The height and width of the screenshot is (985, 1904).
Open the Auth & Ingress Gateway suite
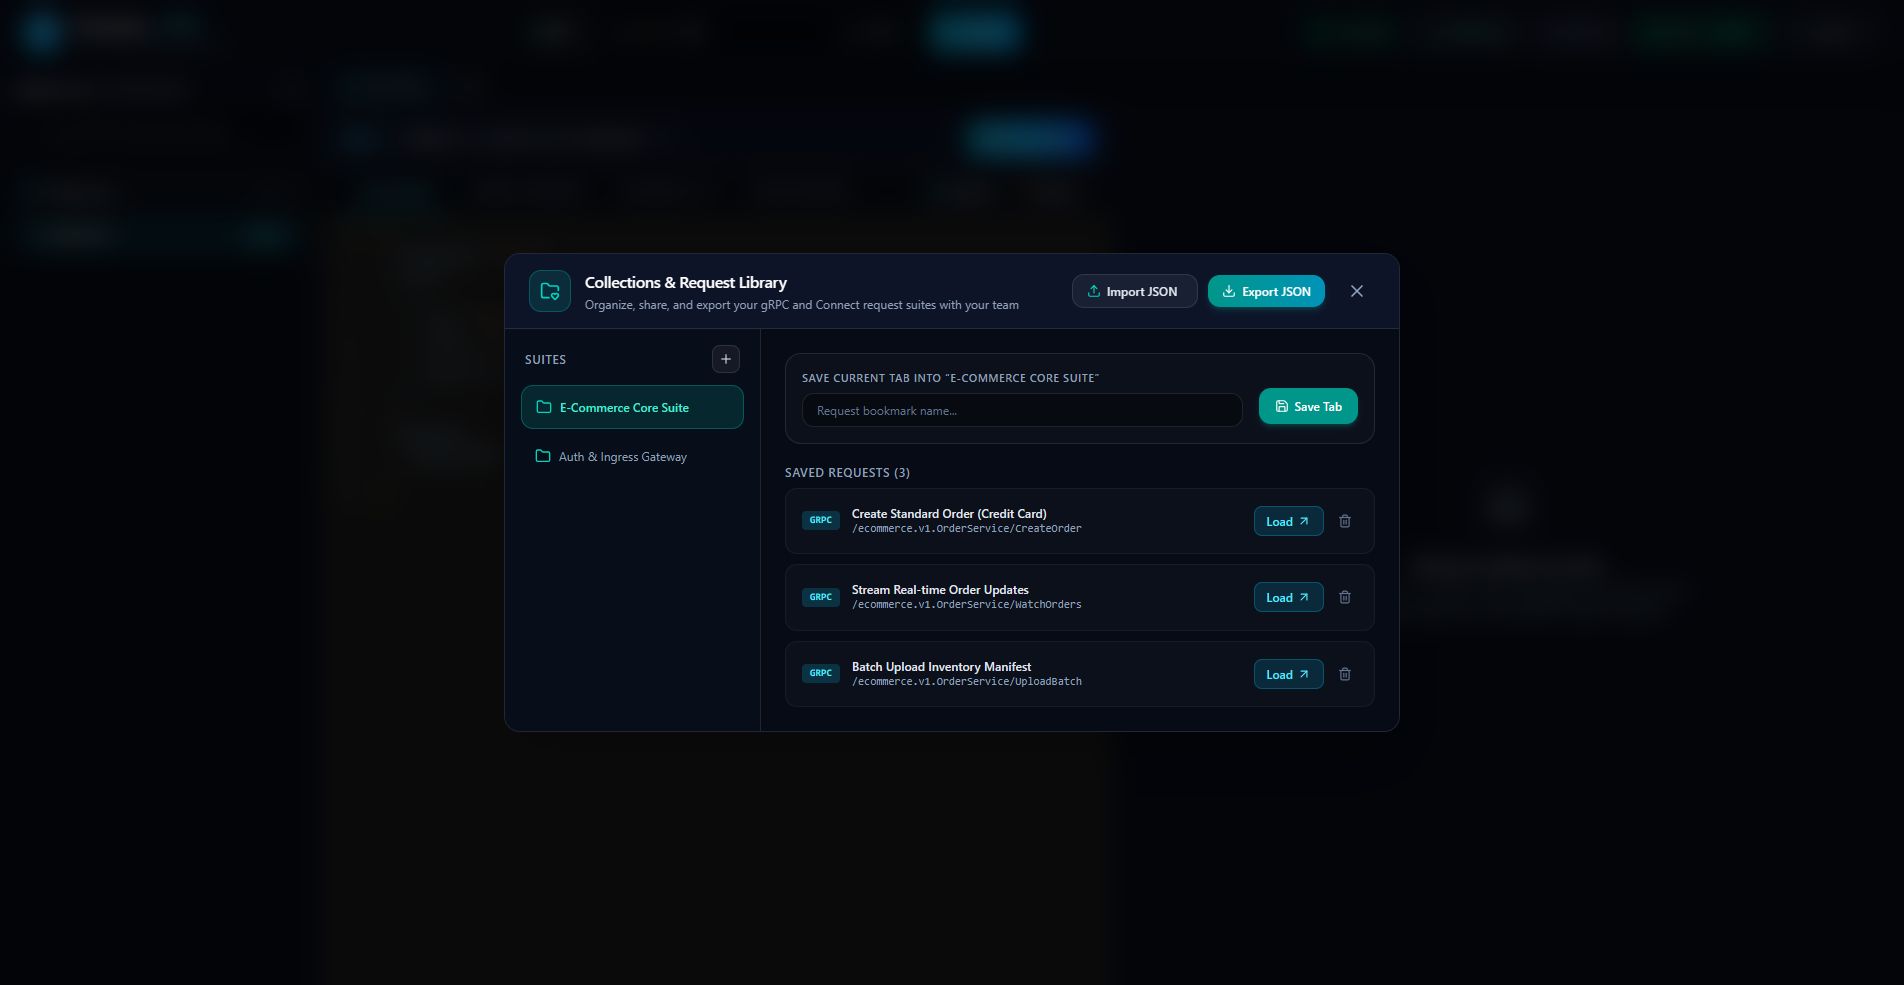[632, 456]
